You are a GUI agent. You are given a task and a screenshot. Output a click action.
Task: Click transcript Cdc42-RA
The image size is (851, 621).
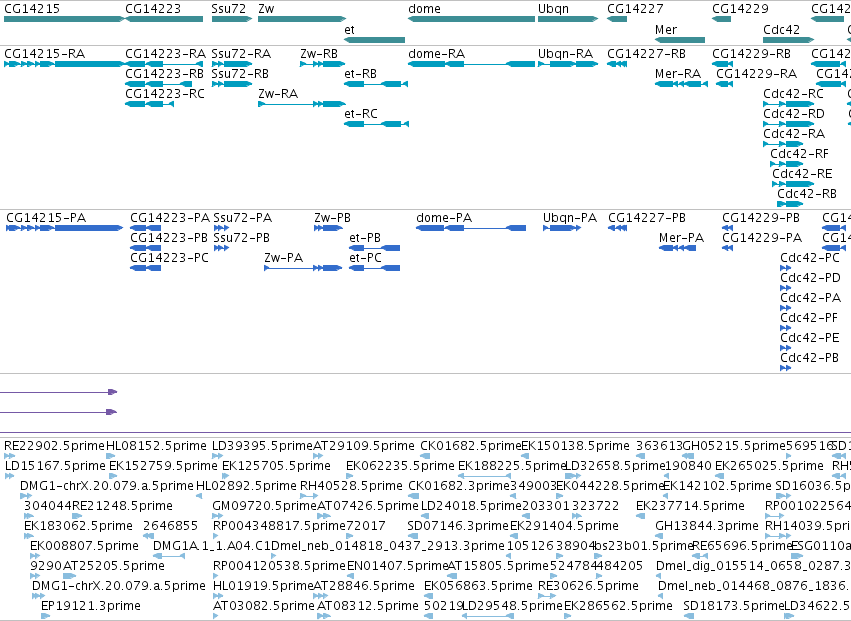(x=783, y=144)
